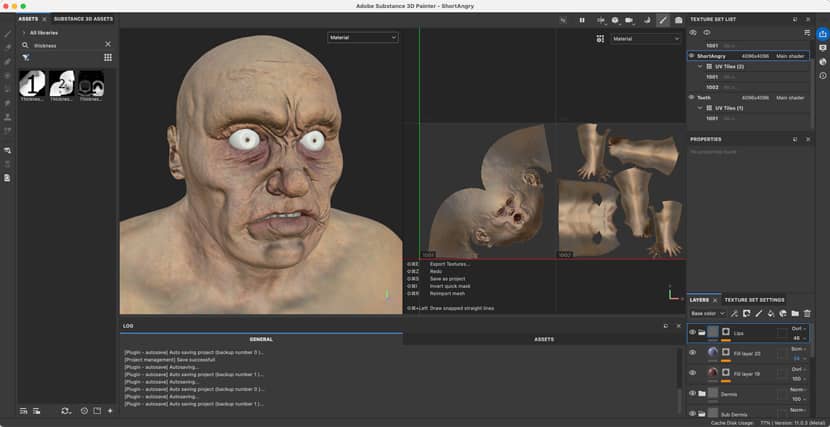Delete the selected layer with trash icon
Viewport: 830px width, 427px height.
coord(807,314)
